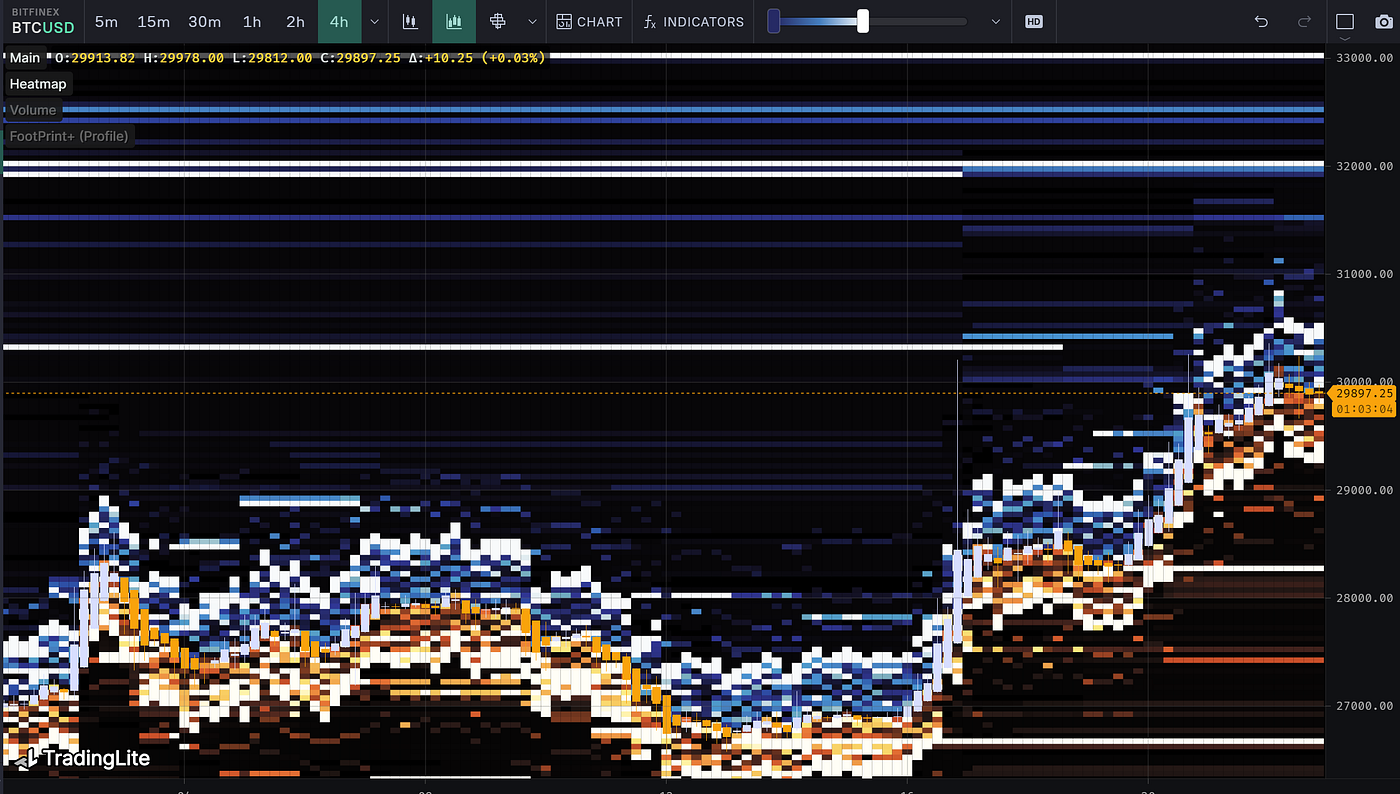Toggle the dimmed Volume layer label
The height and width of the screenshot is (794, 1400).
point(33,110)
